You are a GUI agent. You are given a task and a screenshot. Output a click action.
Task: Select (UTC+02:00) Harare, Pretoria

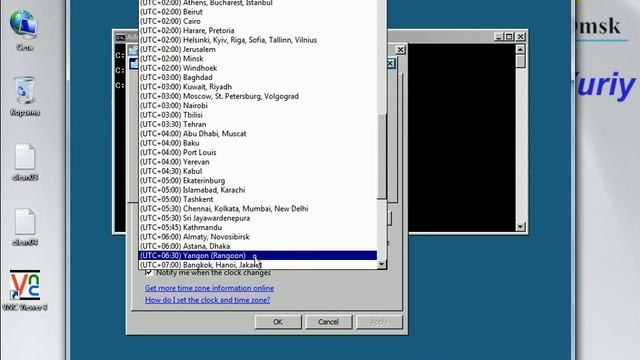pos(258,30)
